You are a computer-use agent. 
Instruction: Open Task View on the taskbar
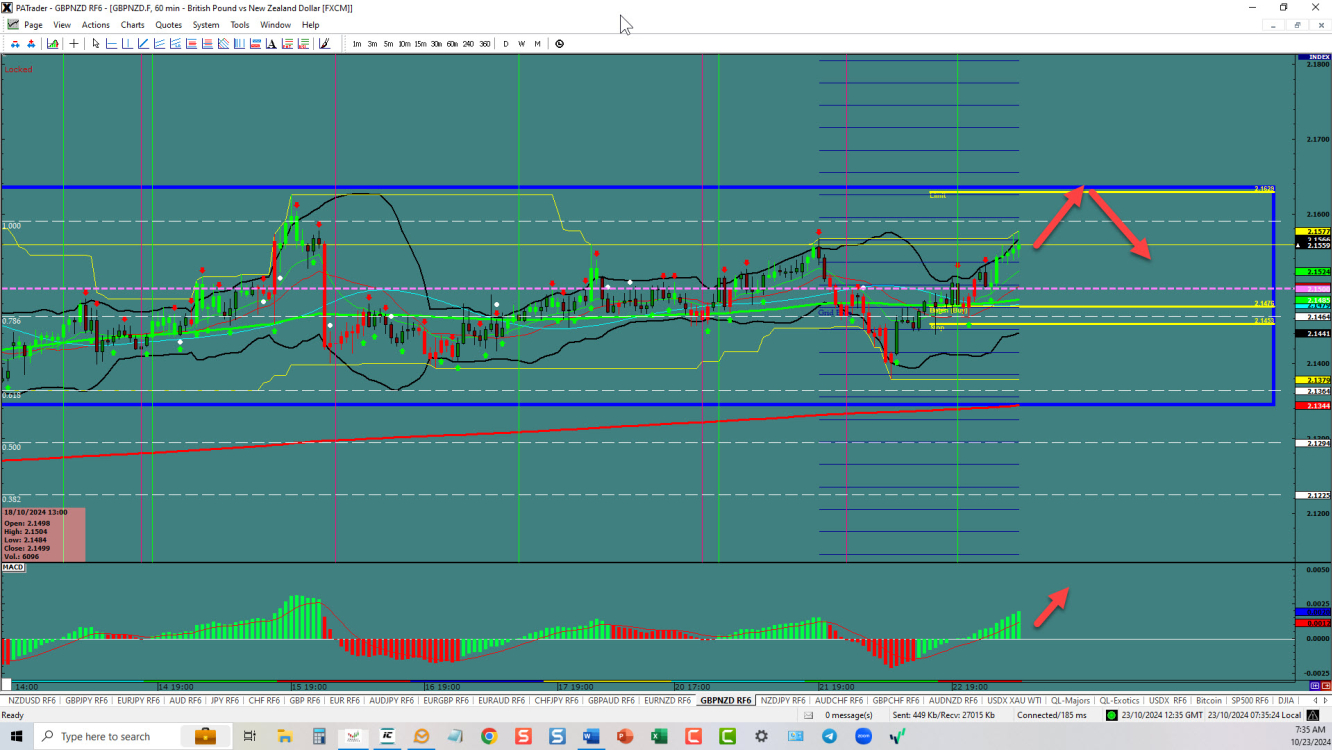pyautogui.click(x=250, y=737)
